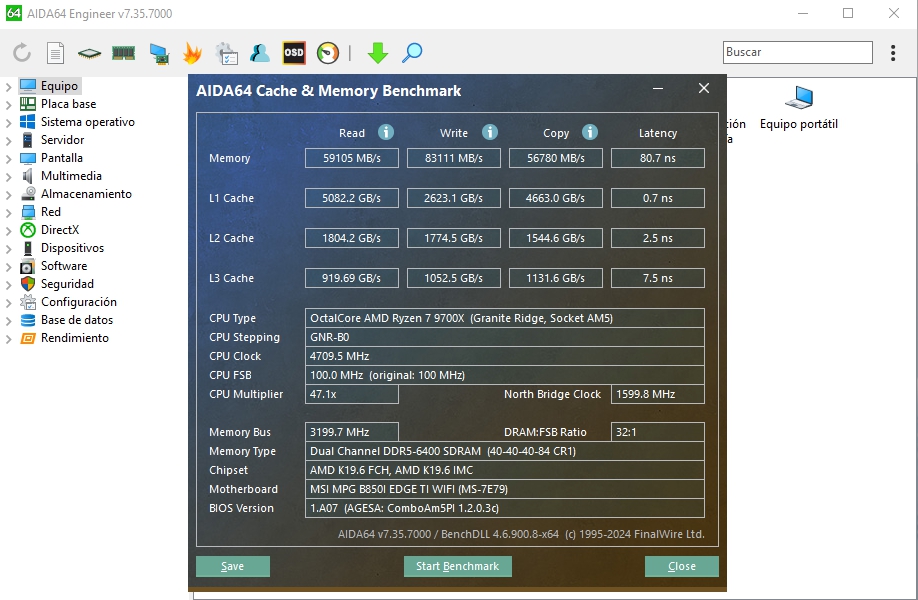Select Placa base in the tree
The height and width of the screenshot is (600, 918).
coord(68,104)
